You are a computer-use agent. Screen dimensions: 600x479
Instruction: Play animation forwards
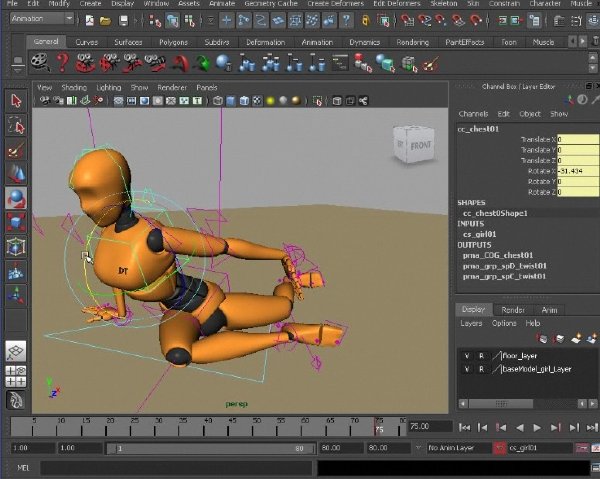537,427
